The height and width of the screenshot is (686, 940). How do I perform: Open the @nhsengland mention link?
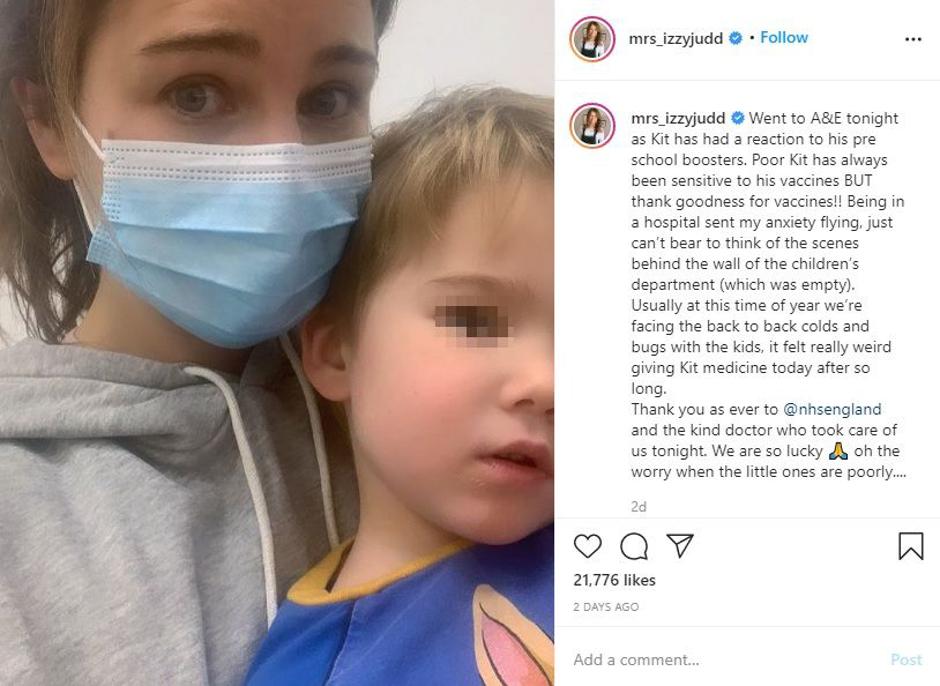[x=832, y=410]
